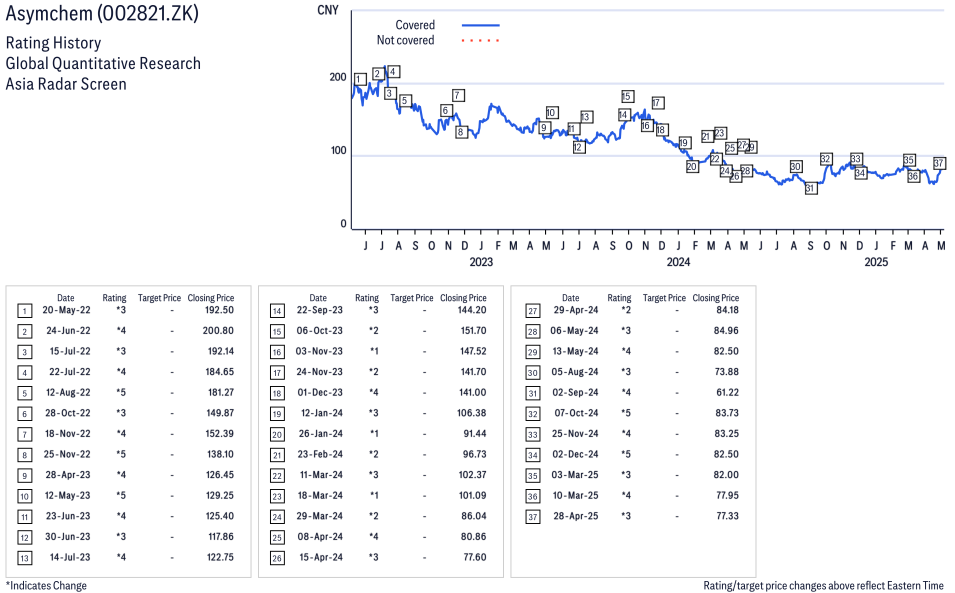Click chart marker 5 on the graph
The width and height of the screenshot is (955, 593).
[x=405, y=101]
